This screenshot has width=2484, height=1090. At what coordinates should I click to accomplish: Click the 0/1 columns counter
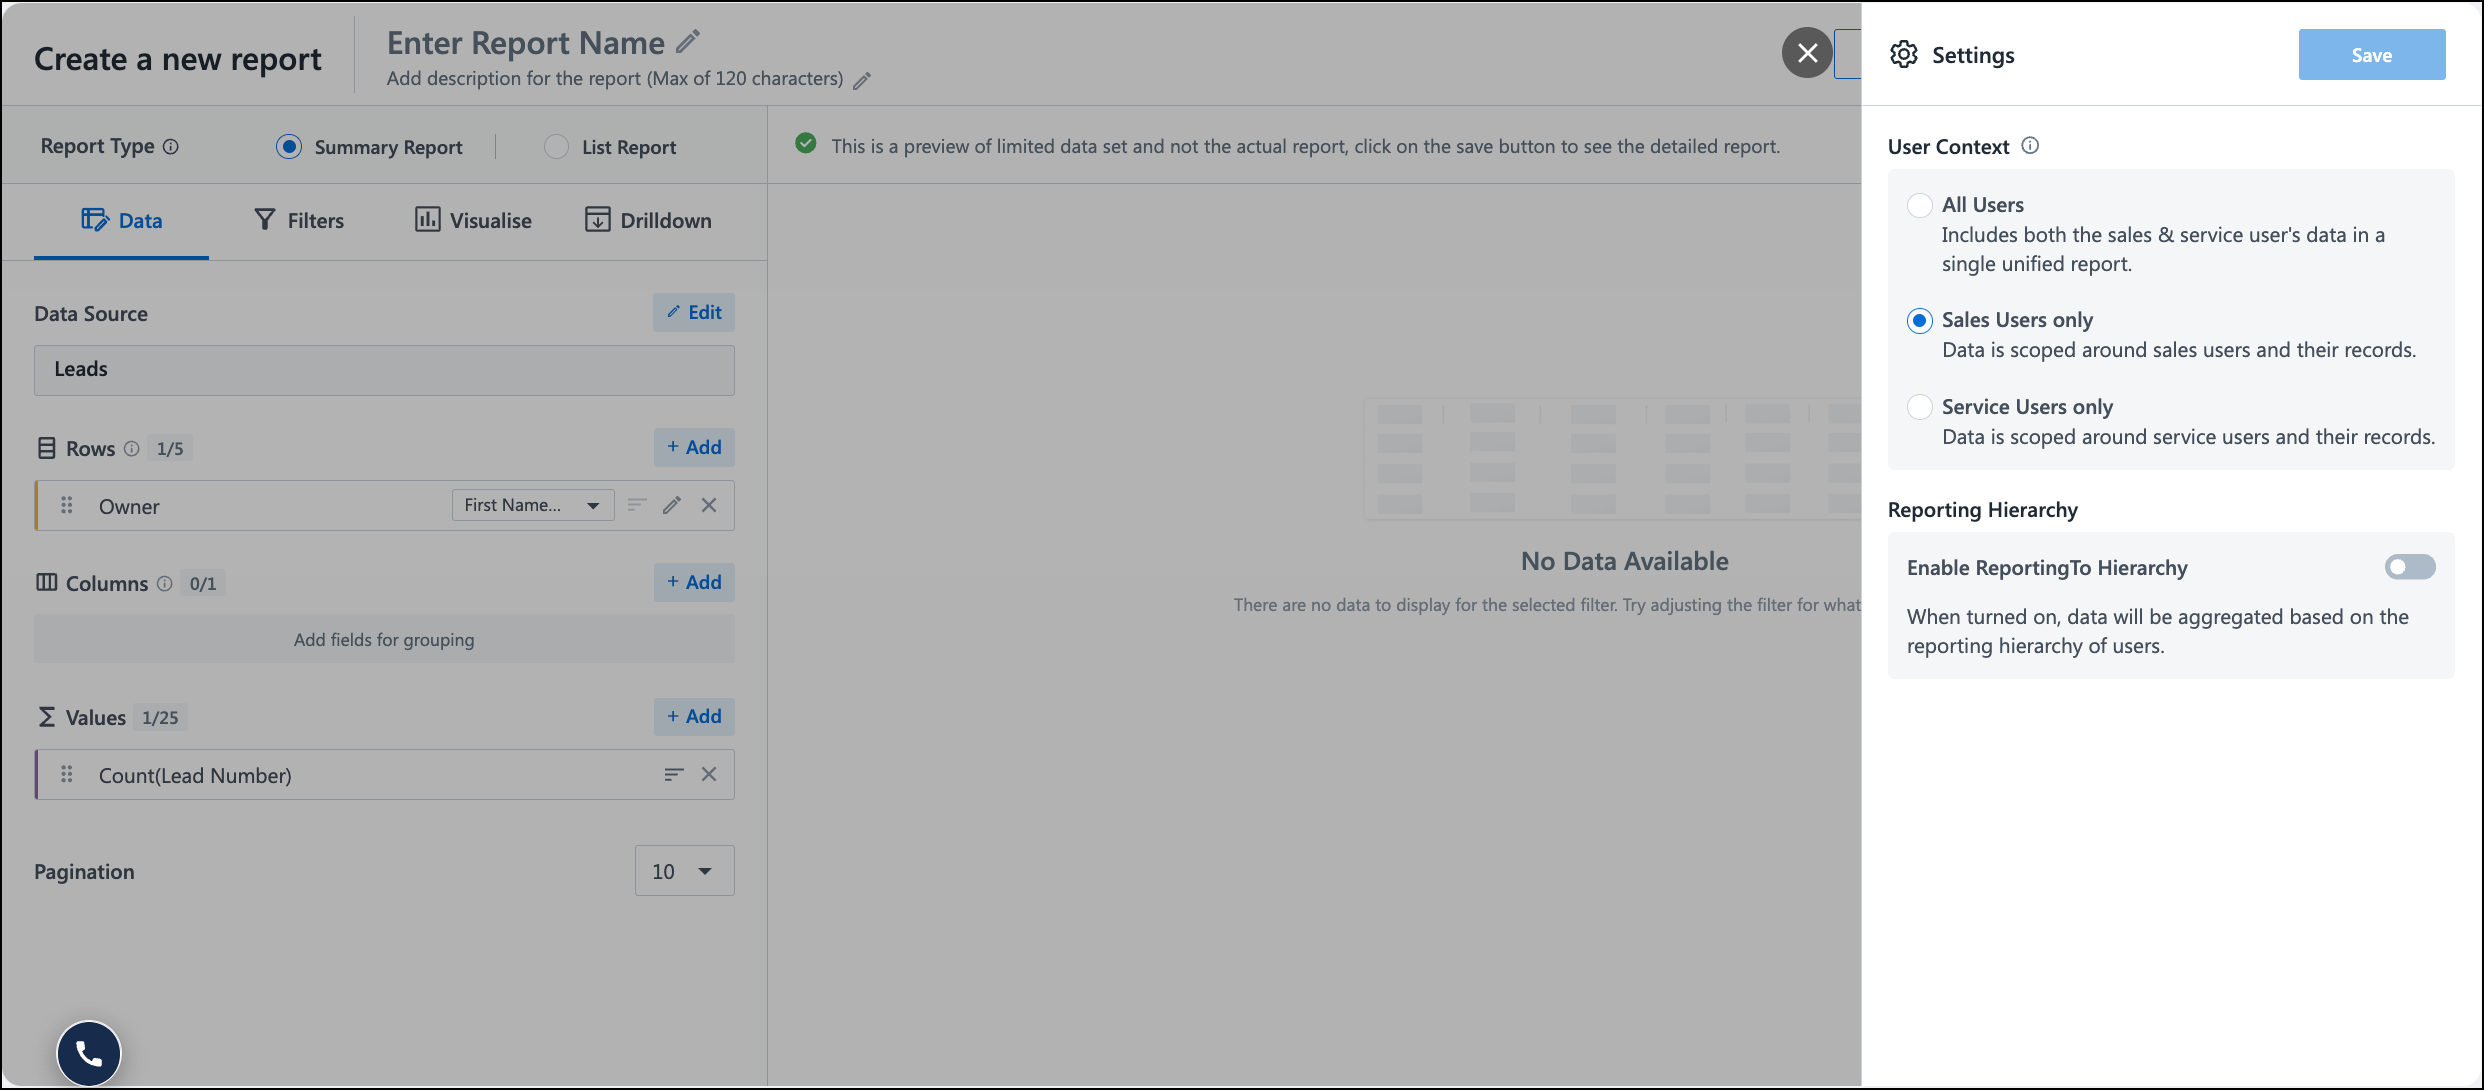(203, 583)
